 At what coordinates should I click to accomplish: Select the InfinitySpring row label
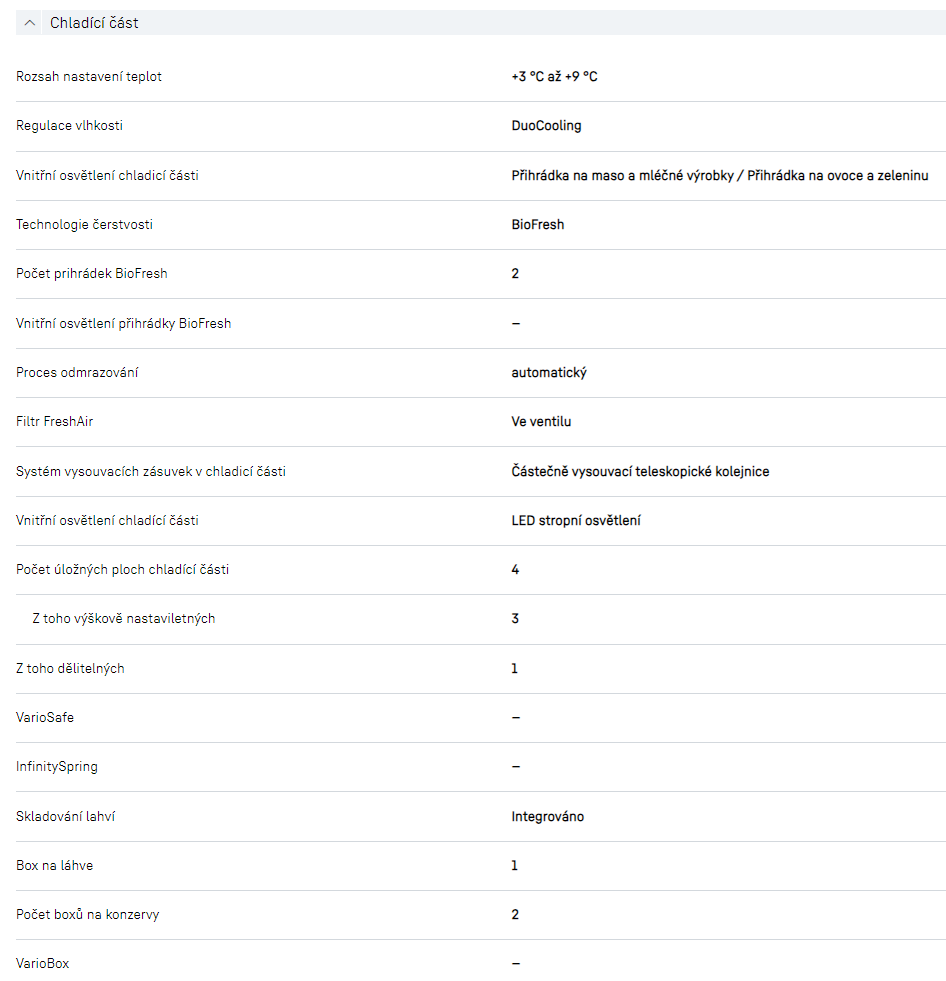57,767
